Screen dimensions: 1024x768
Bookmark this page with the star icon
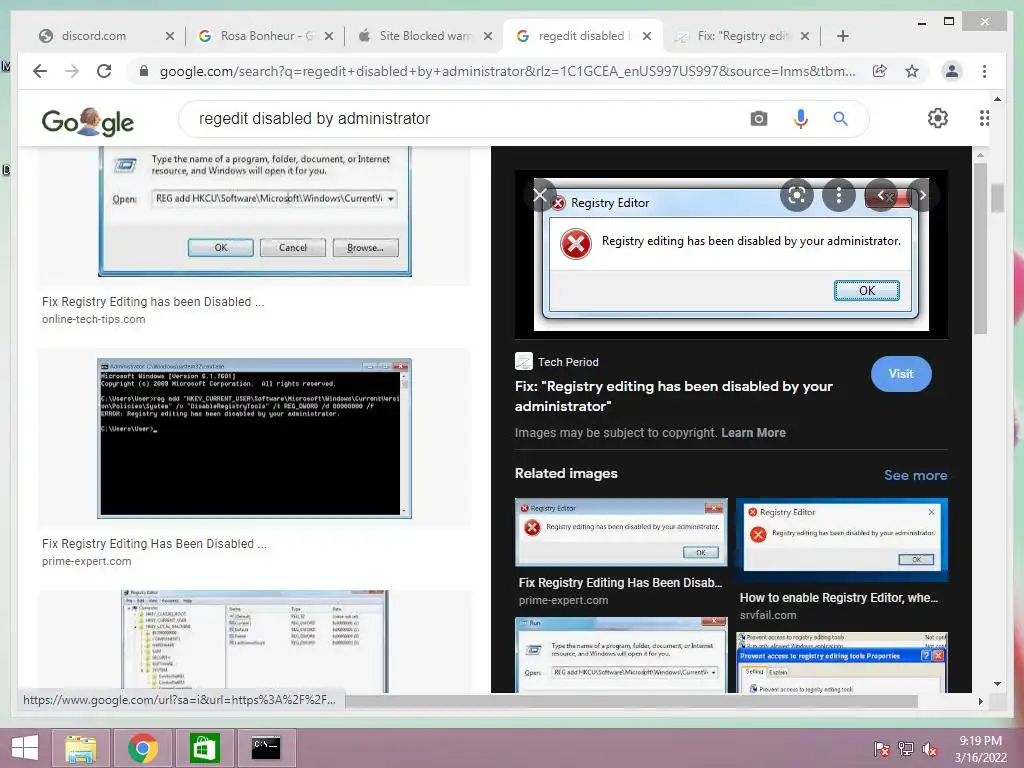click(x=912, y=71)
